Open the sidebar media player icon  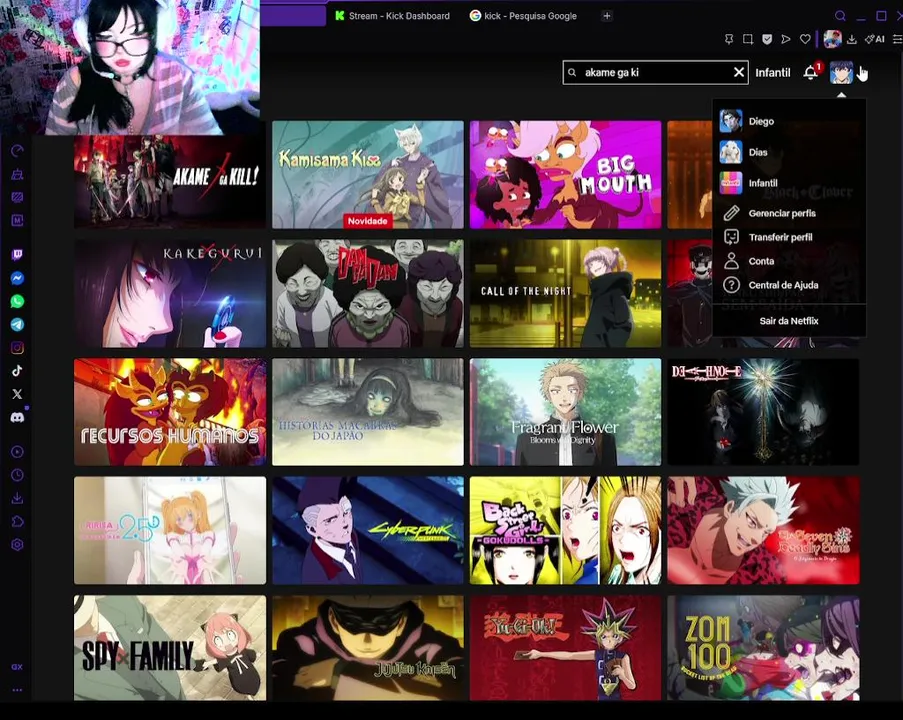pyautogui.click(x=17, y=452)
